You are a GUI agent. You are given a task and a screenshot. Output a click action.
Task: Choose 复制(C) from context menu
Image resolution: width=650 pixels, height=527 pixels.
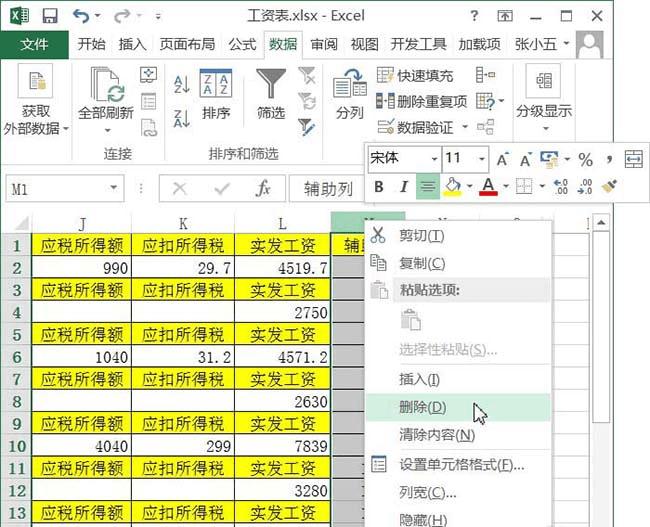click(x=458, y=263)
